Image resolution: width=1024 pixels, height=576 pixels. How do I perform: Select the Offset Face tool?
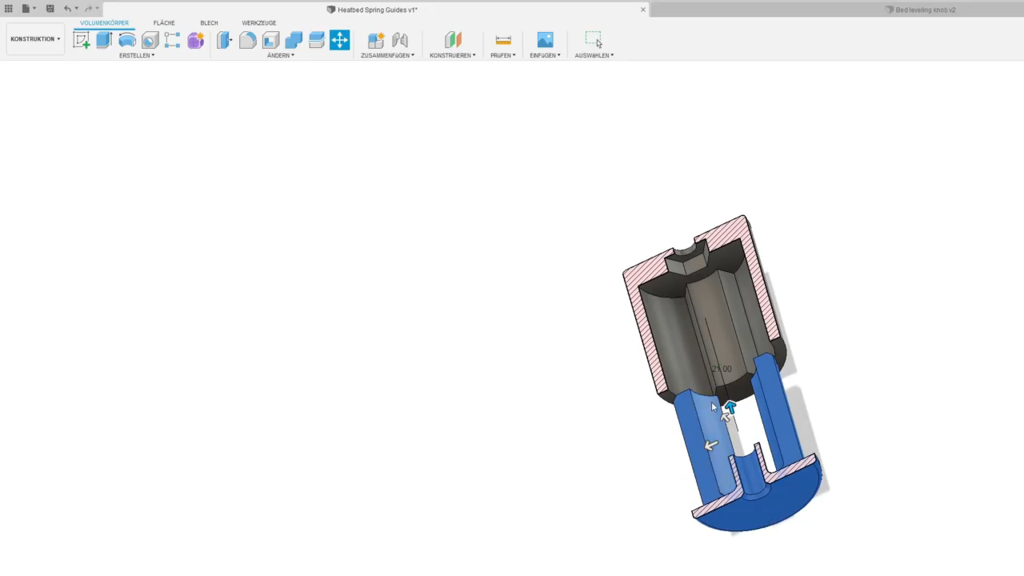pos(317,40)
